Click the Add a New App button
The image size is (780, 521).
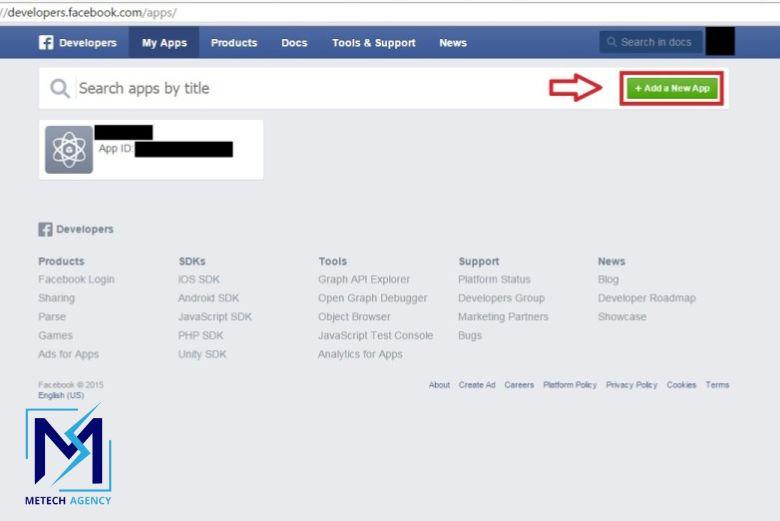672,88
